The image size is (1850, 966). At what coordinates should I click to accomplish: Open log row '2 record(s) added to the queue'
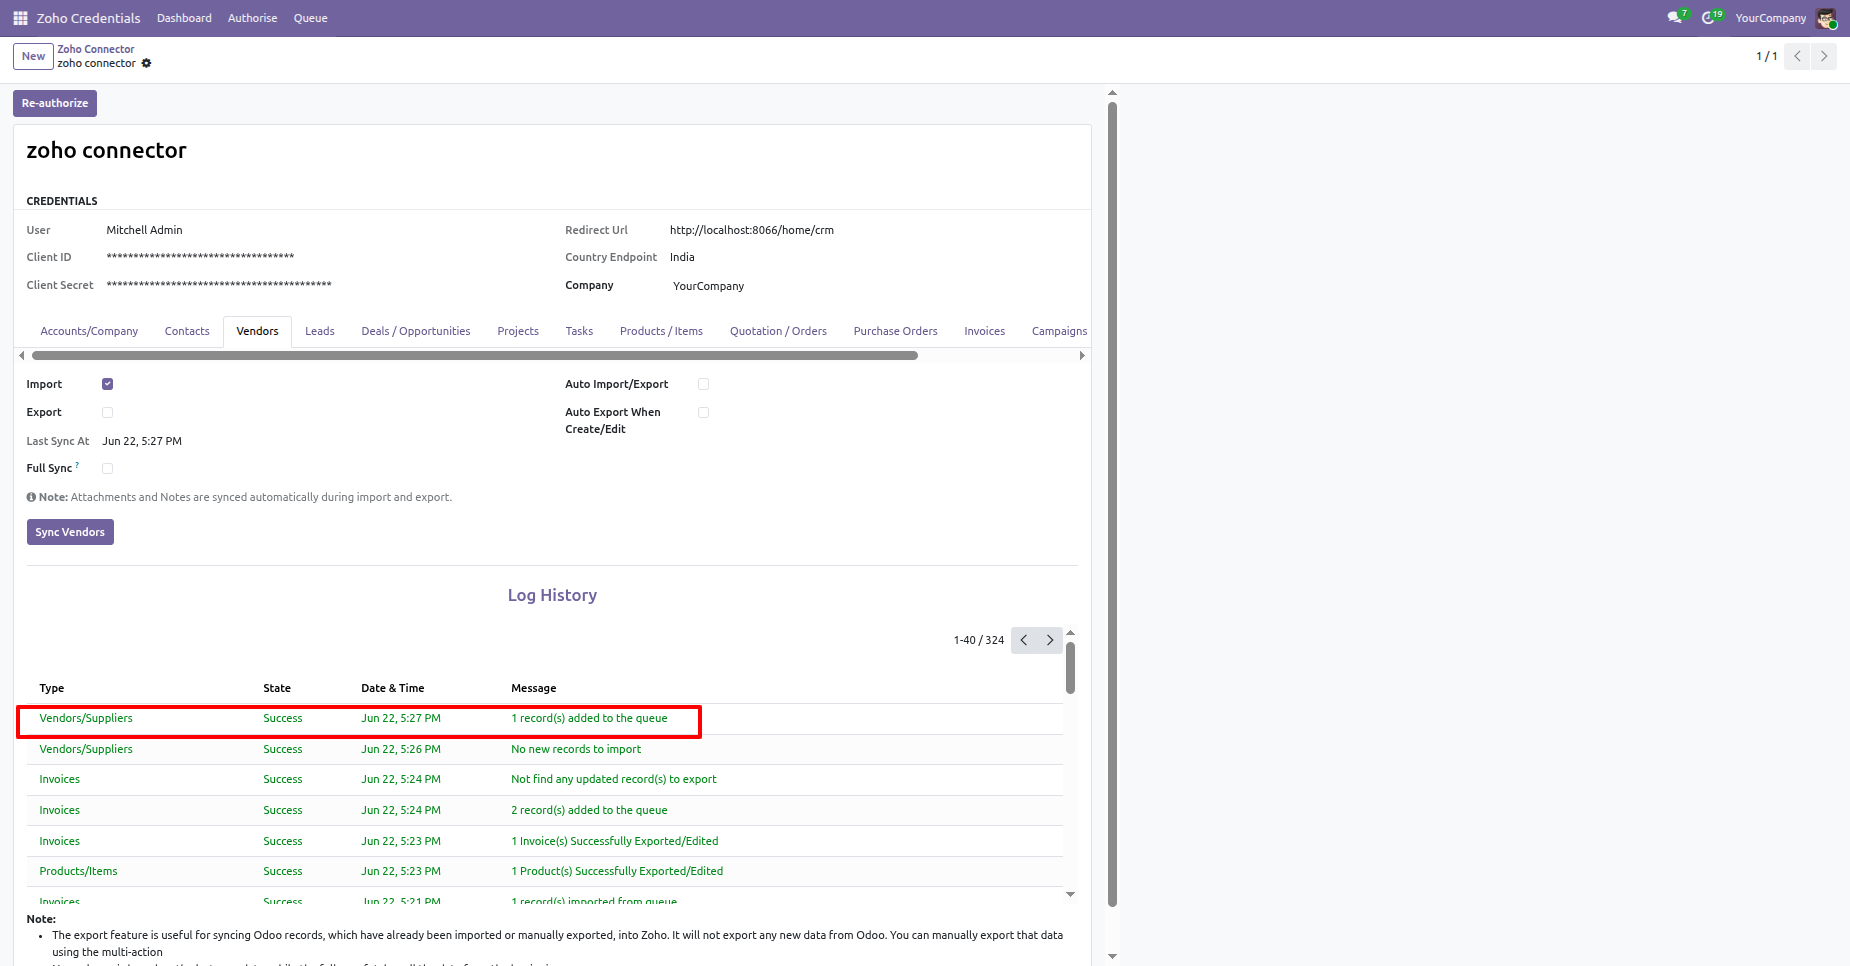click(x=544, y=810)
